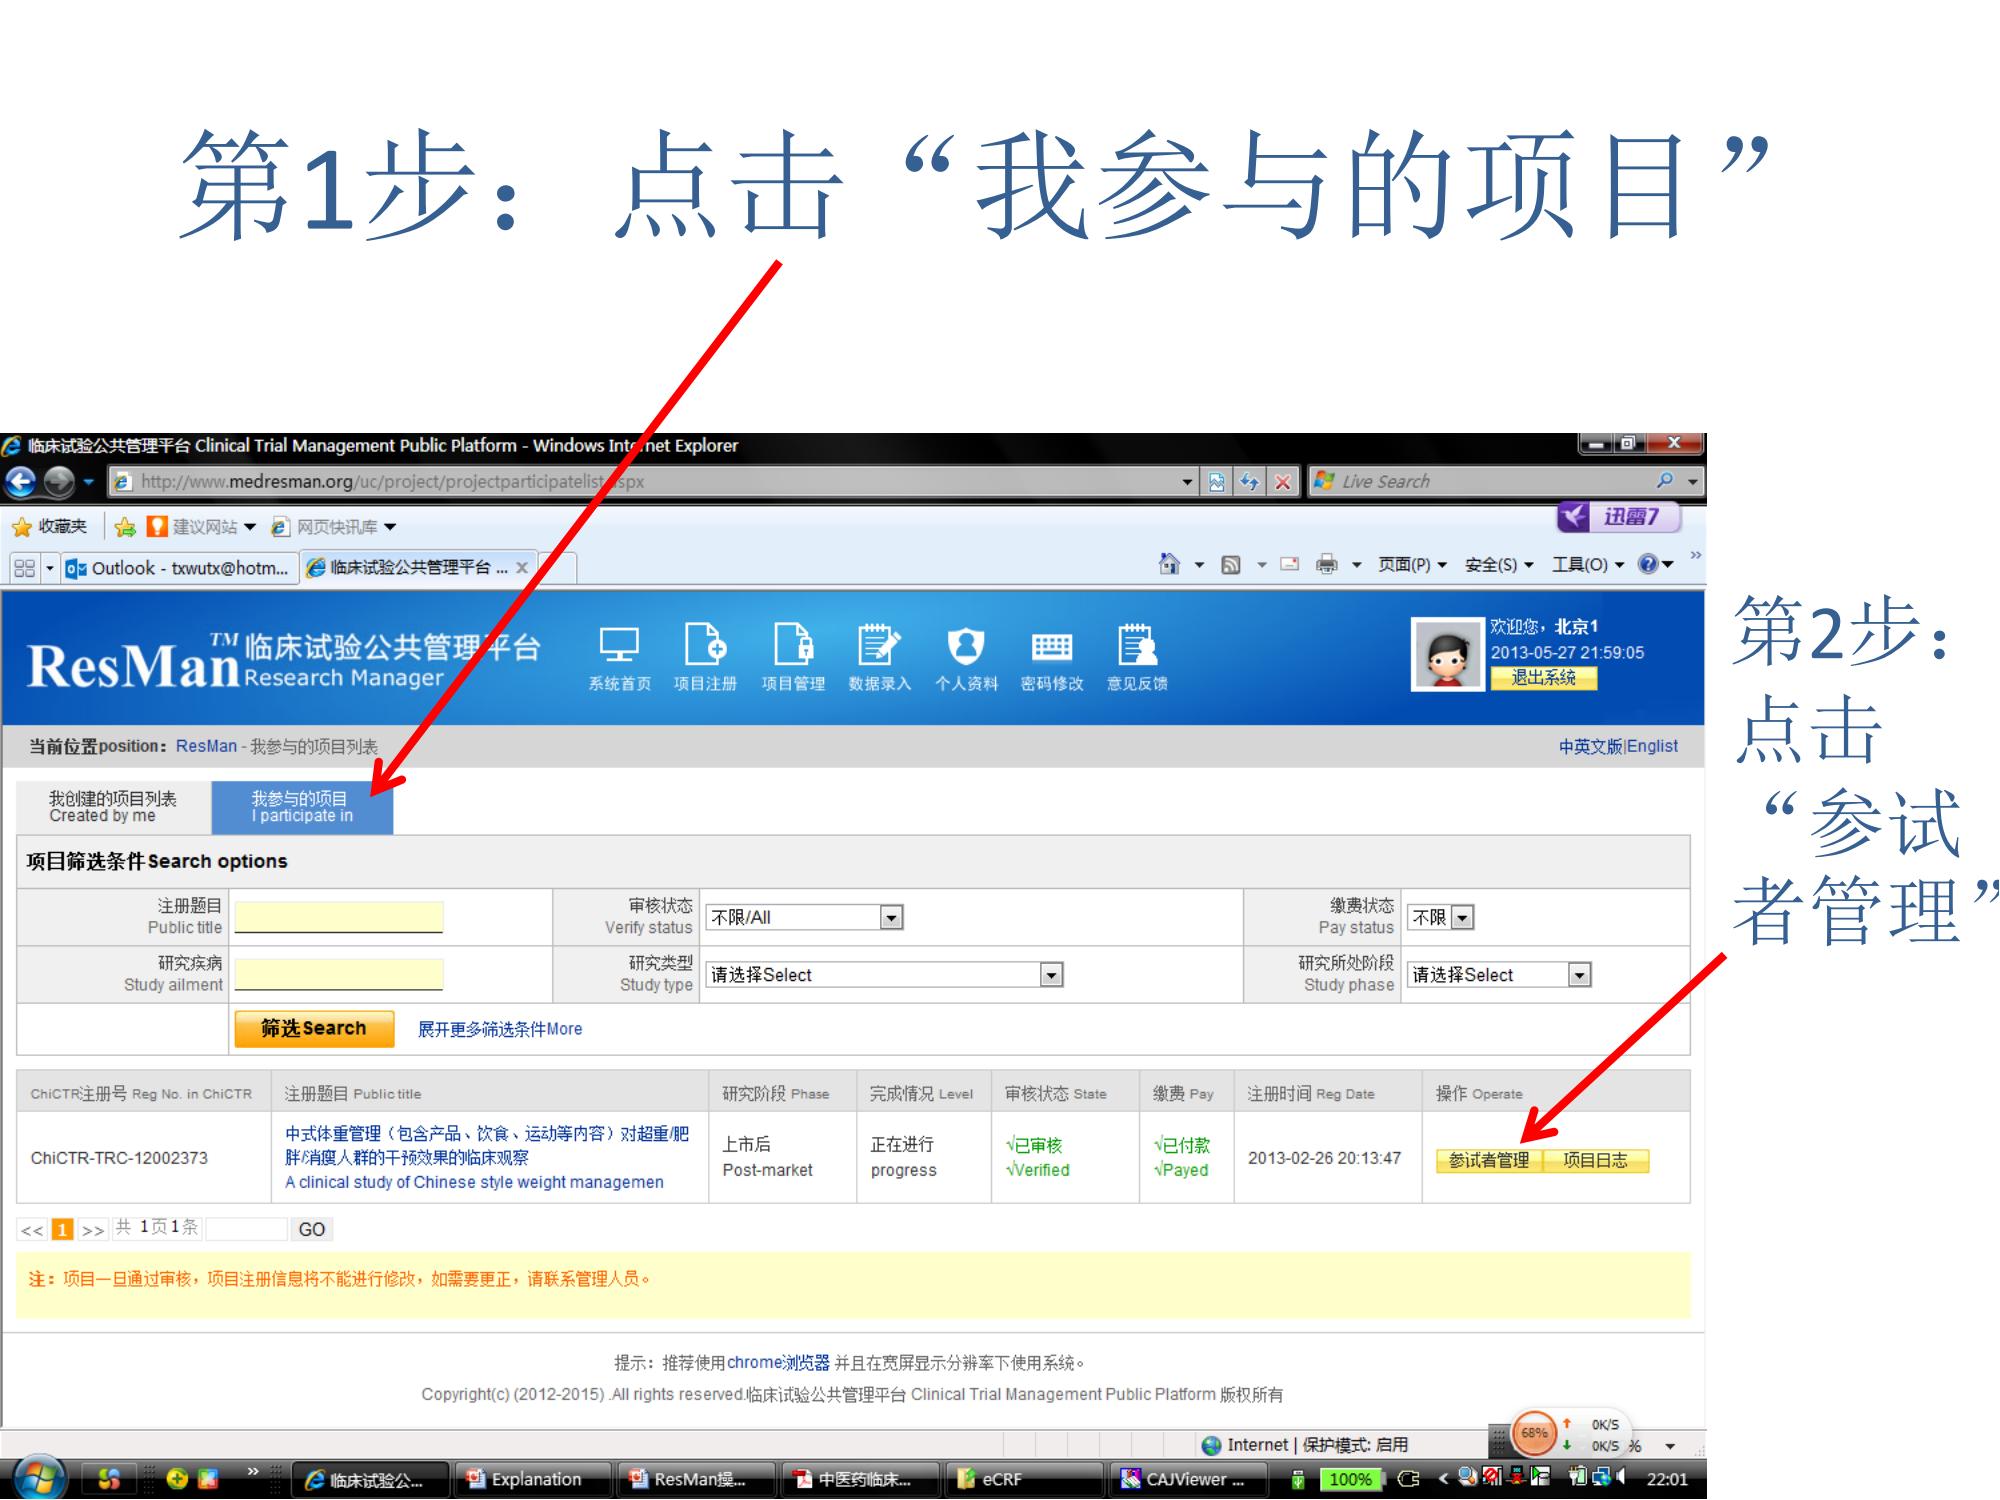Click 展开更多筛选条件More link
The image size is (2000, 1500).
[x=500, y=1029]
